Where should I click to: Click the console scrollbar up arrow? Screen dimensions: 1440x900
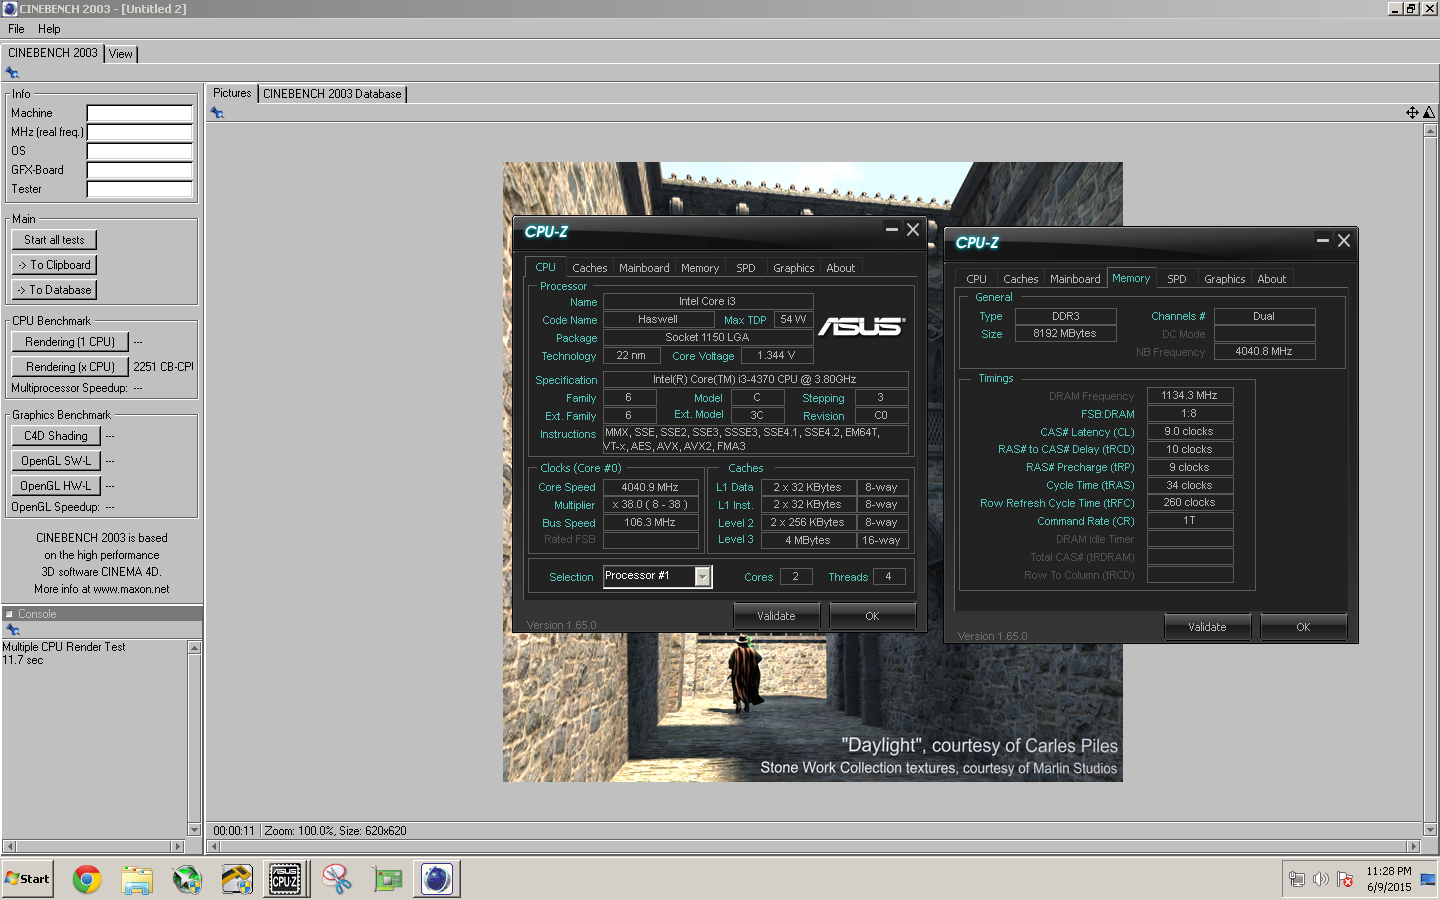pyautogui.click(x=194, y=648)
